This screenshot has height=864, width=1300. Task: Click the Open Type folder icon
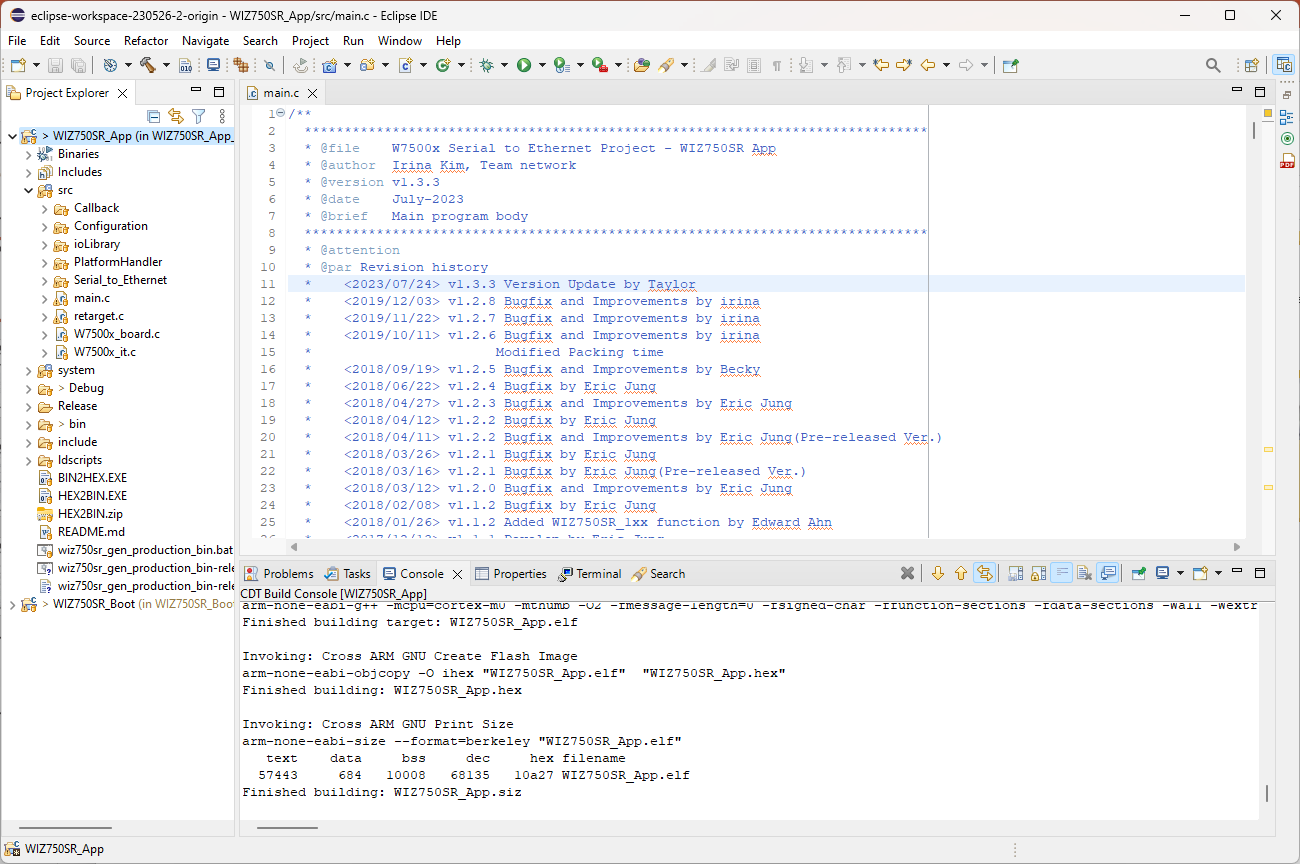(x=641, y=65)
